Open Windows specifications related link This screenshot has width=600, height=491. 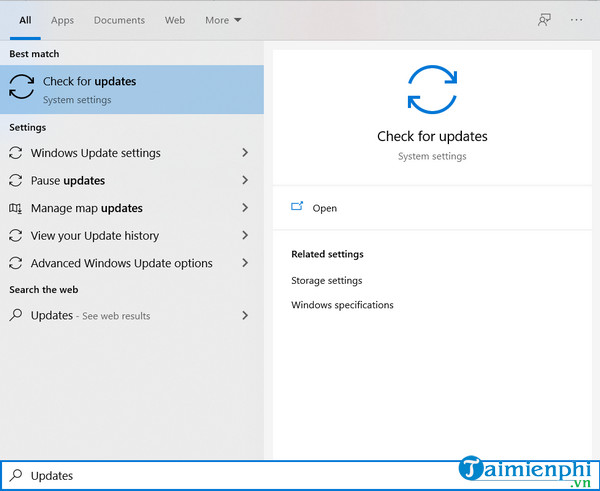(x=342, y=305)
